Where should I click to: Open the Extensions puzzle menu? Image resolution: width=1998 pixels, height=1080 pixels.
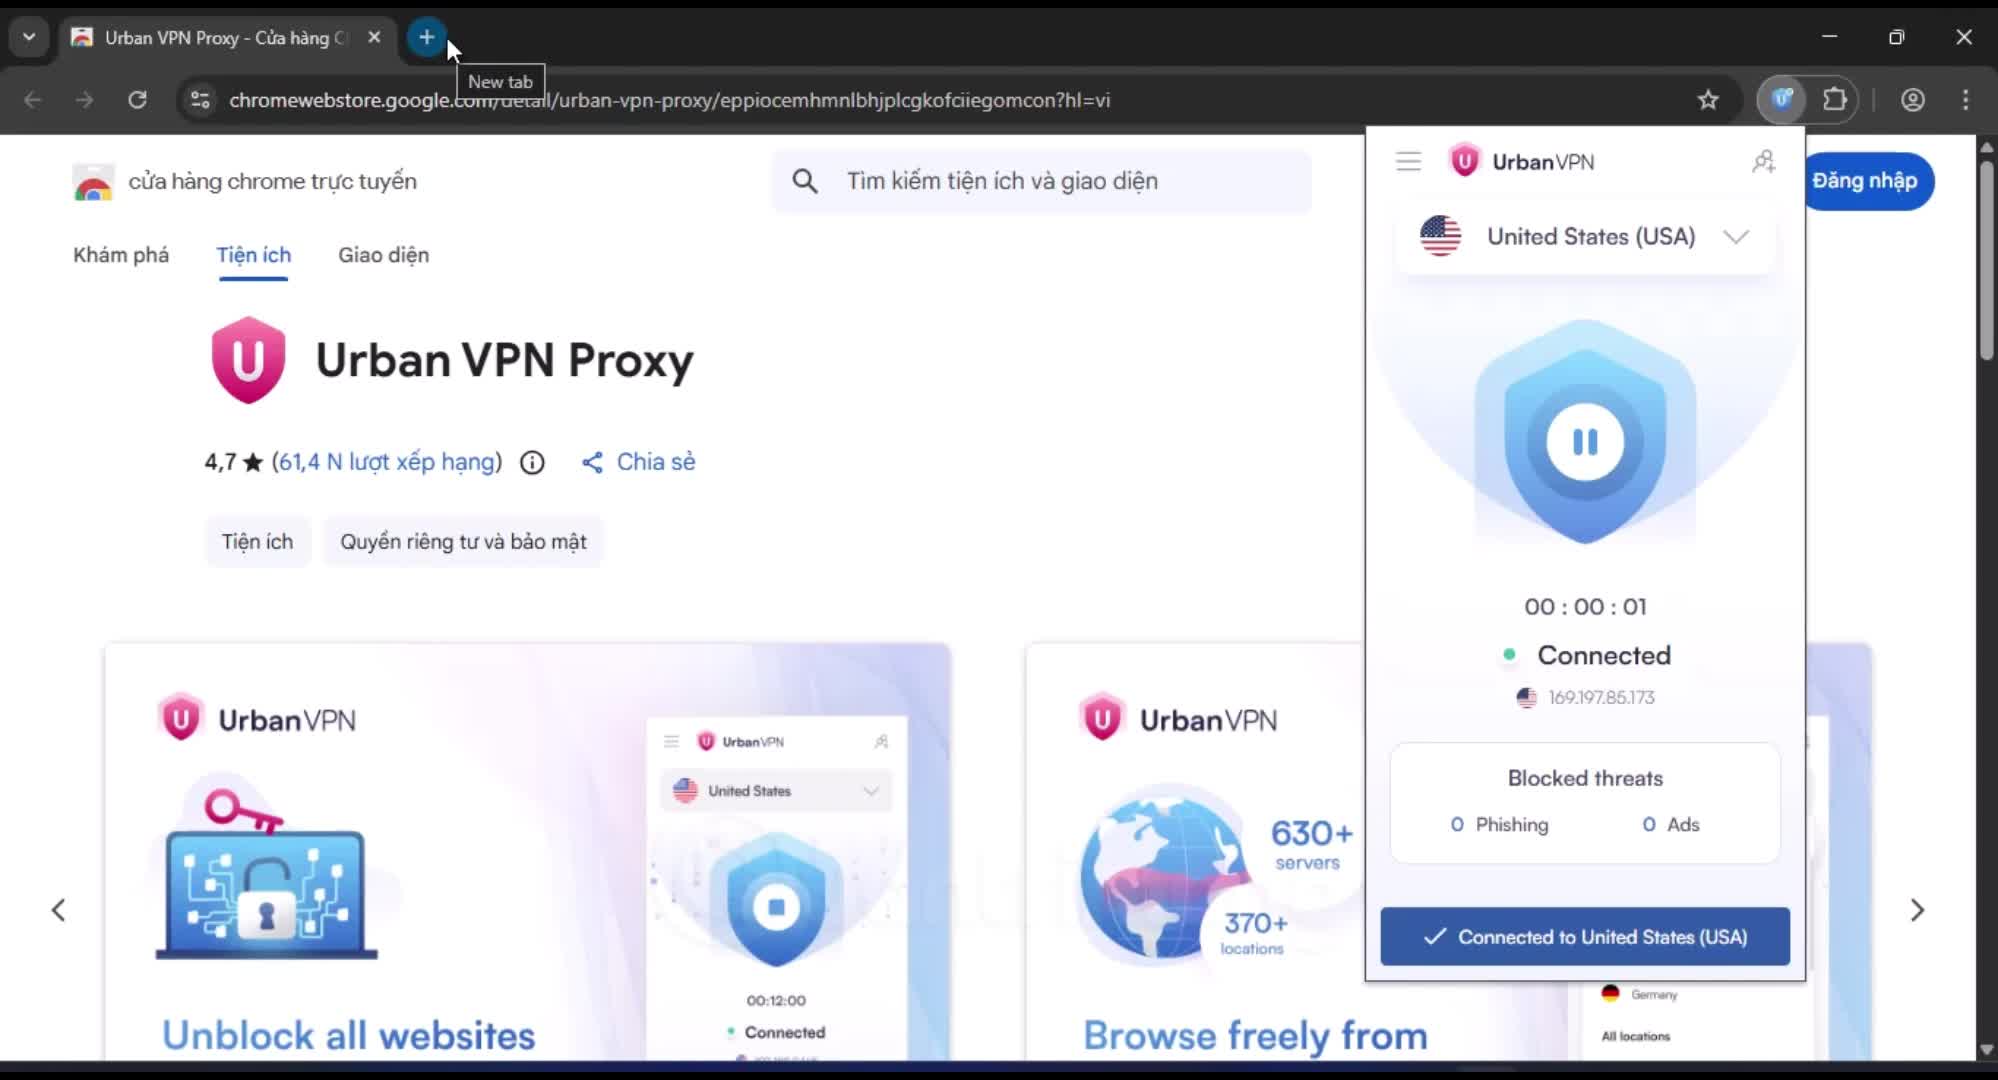point(1835,100)
